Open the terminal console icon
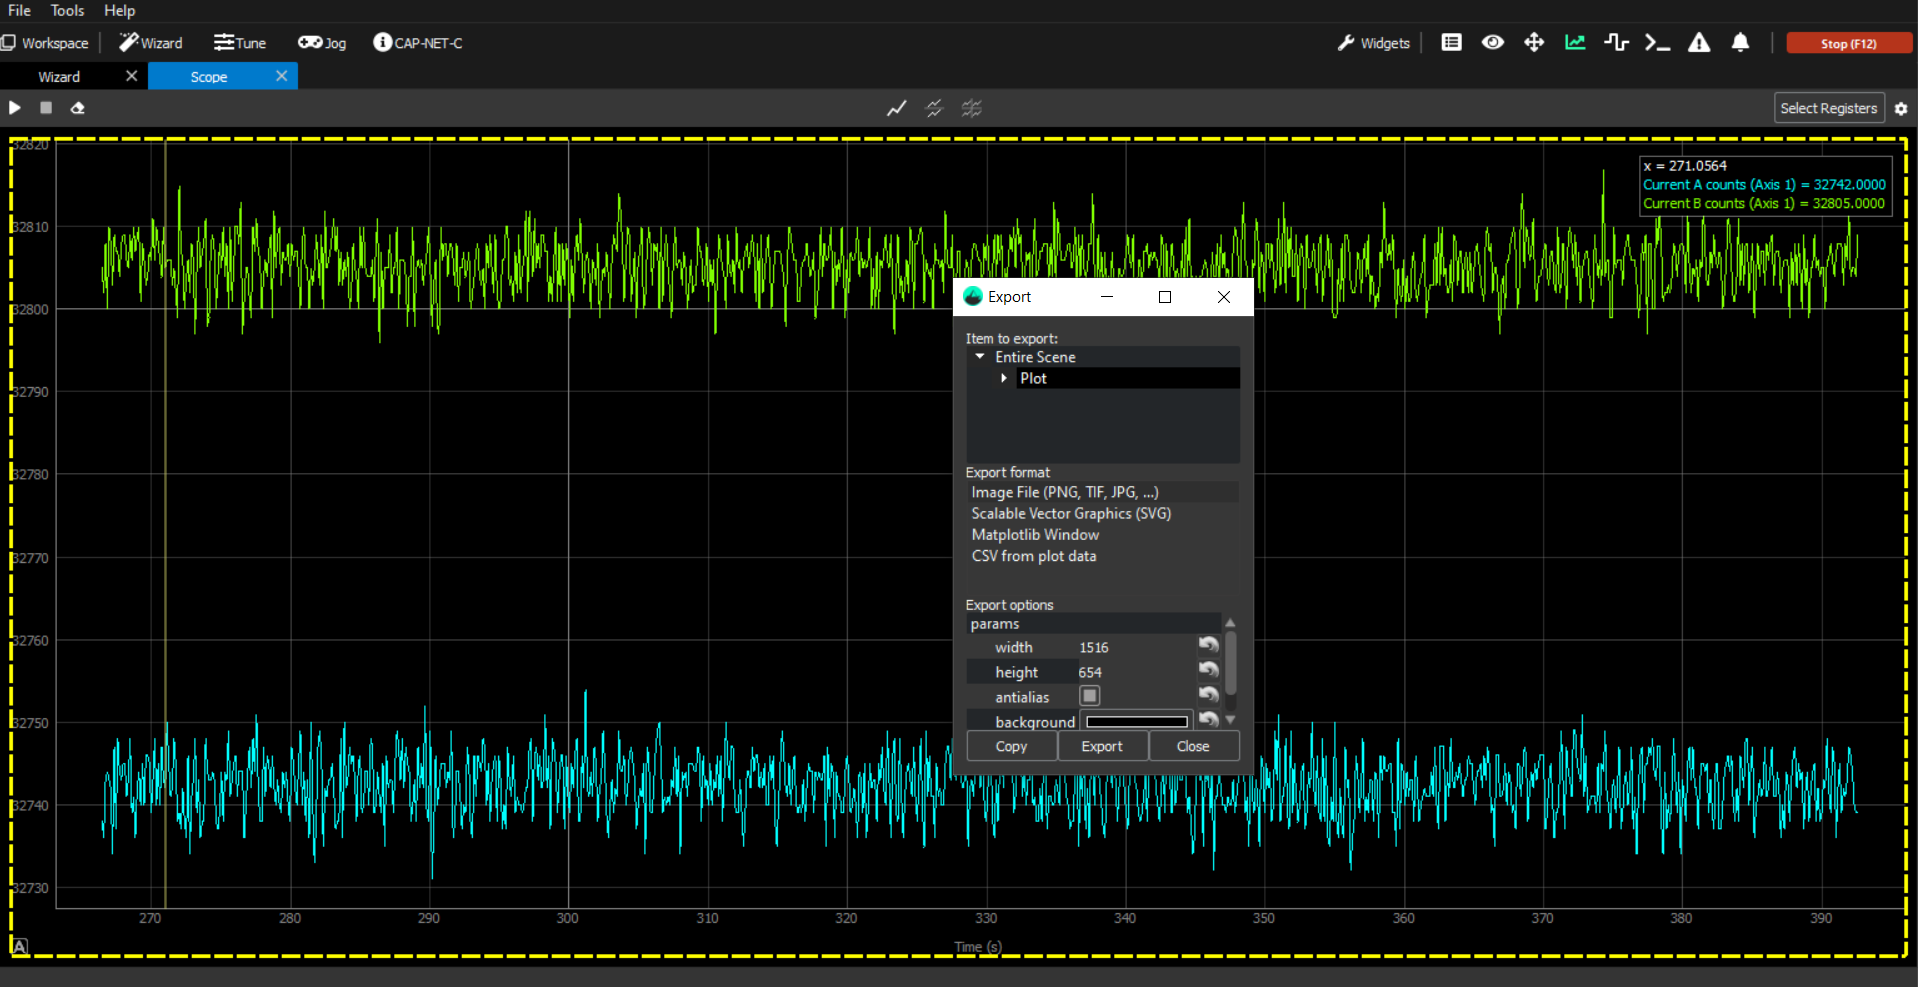This screenshot has height=987, width=1918. click(x=1657, y=43)
